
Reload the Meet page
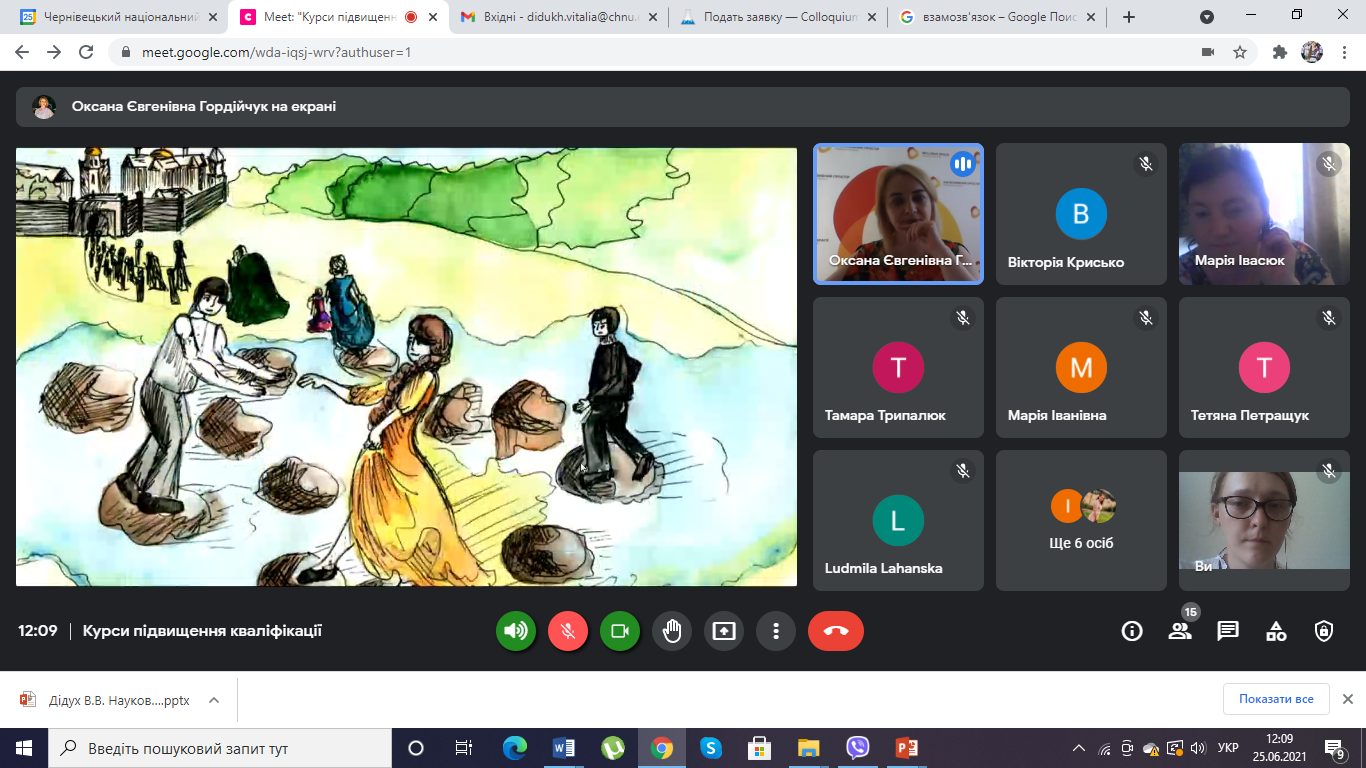[86, 52]
